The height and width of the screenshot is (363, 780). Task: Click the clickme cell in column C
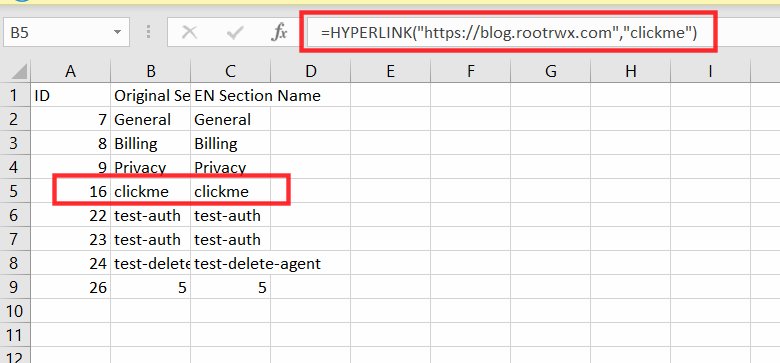[x=230, y=191]
